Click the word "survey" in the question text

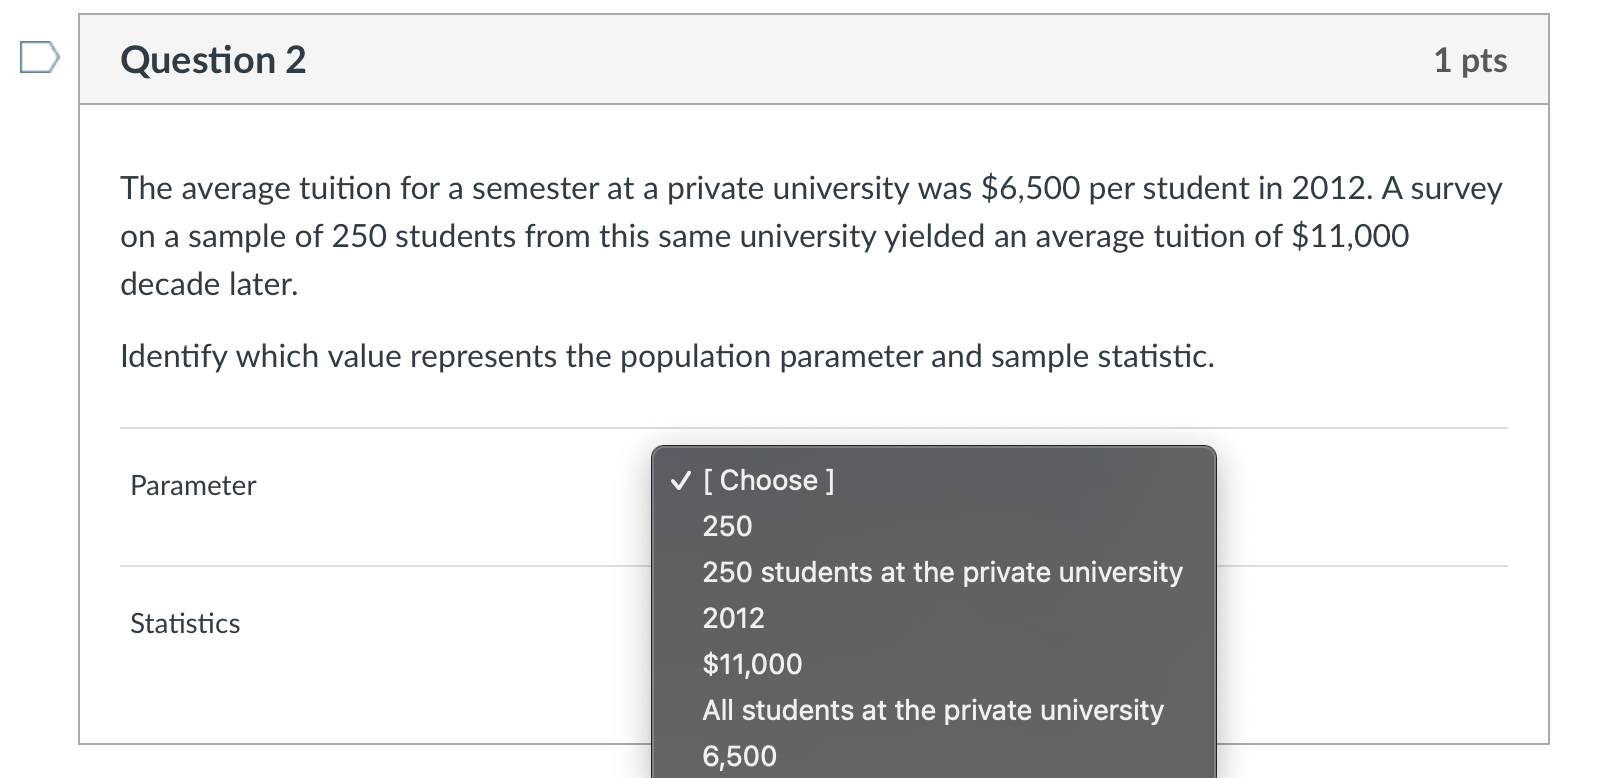(1456, 189)
